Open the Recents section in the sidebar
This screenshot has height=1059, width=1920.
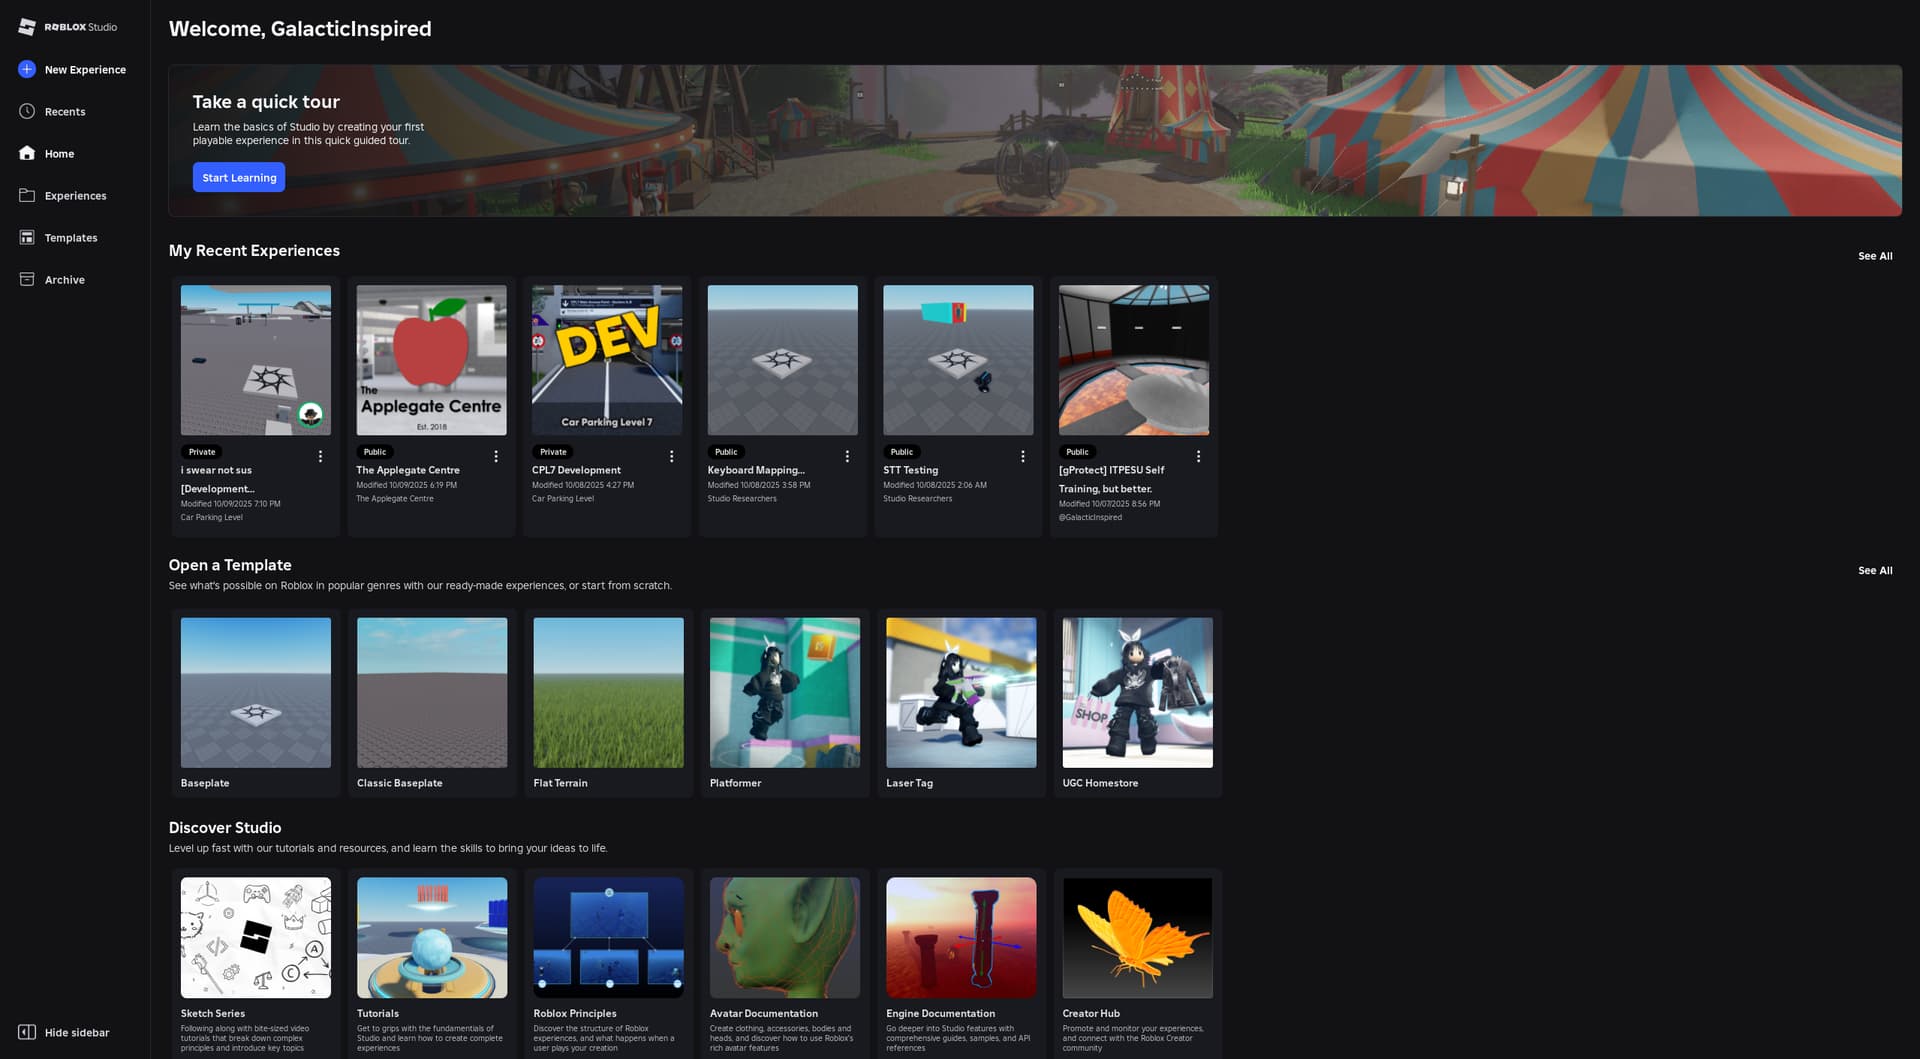click(x=63, y=111)
